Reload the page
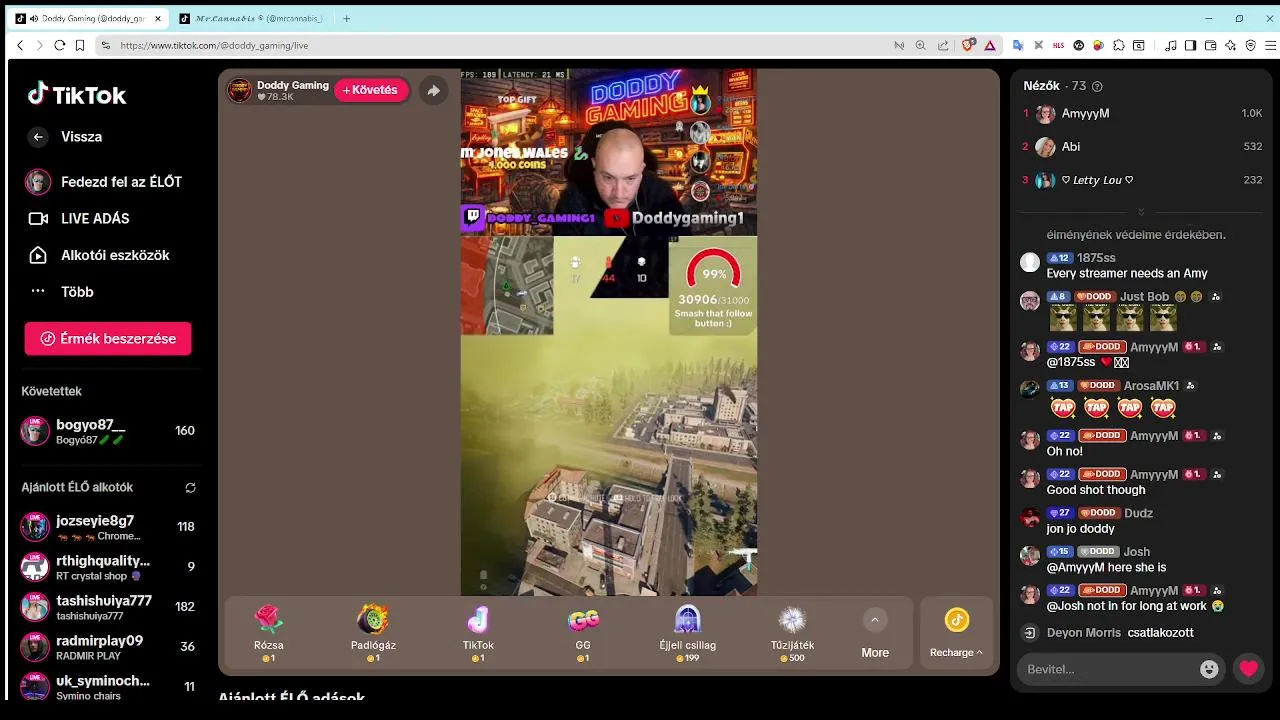 (59, 45)
